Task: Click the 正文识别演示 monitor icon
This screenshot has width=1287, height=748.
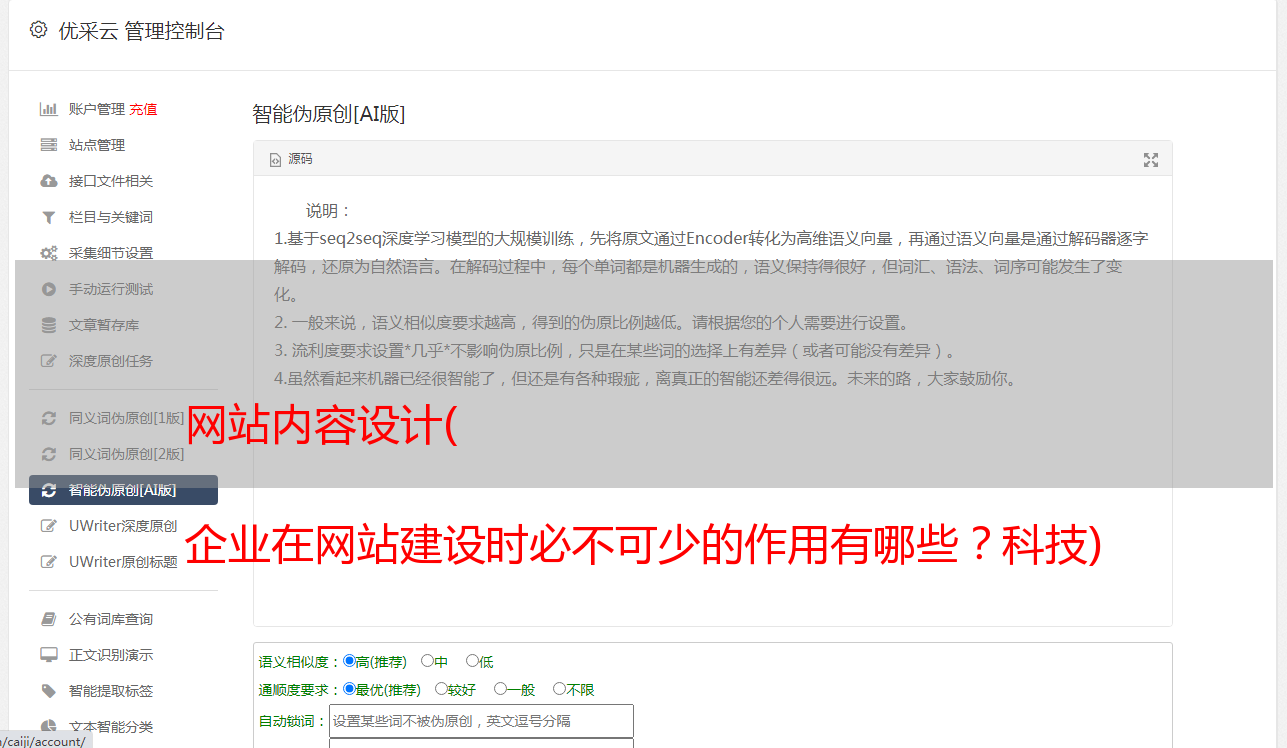Action: pos(48,655)
